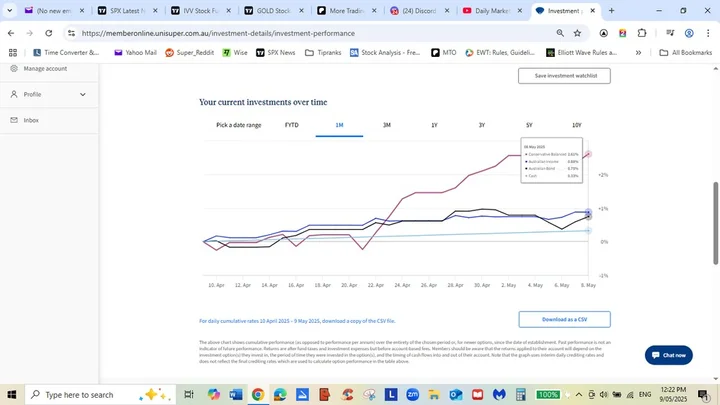The height and width of the screenshot is (405, 720).
Task: Select the FYTD time range tab
Action: click(x=291, y=125)
